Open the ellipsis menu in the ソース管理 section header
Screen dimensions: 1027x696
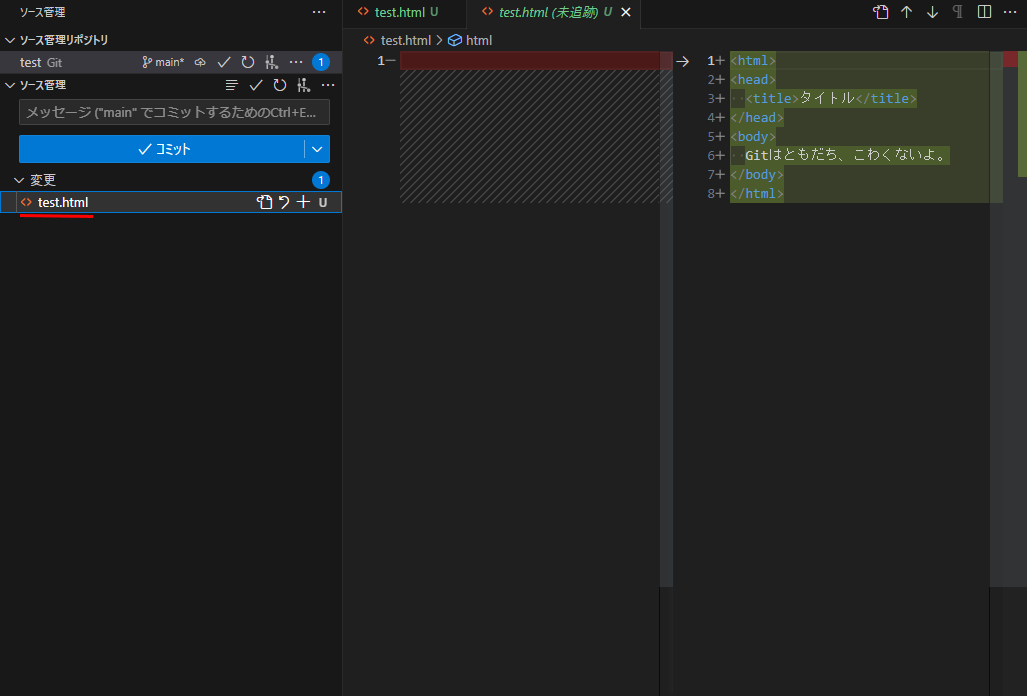coord(328,85)
